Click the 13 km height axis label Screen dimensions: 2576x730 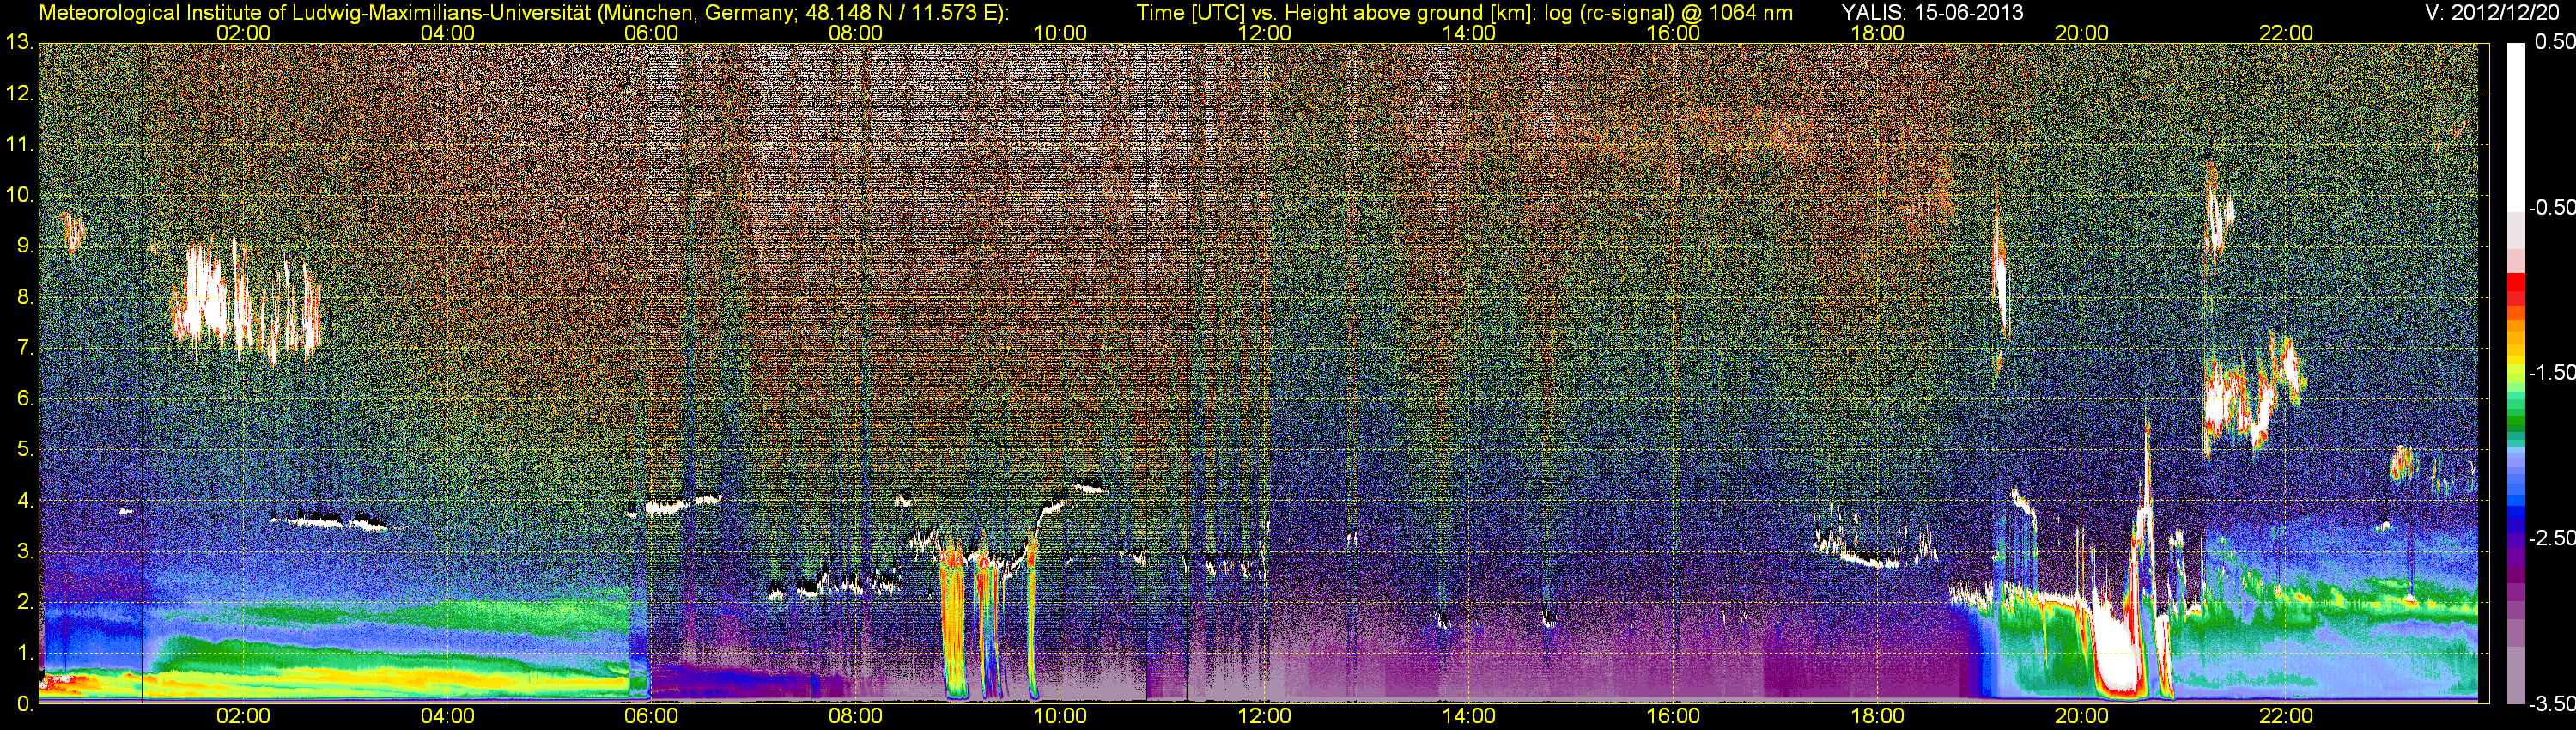(x=18, y=42)
